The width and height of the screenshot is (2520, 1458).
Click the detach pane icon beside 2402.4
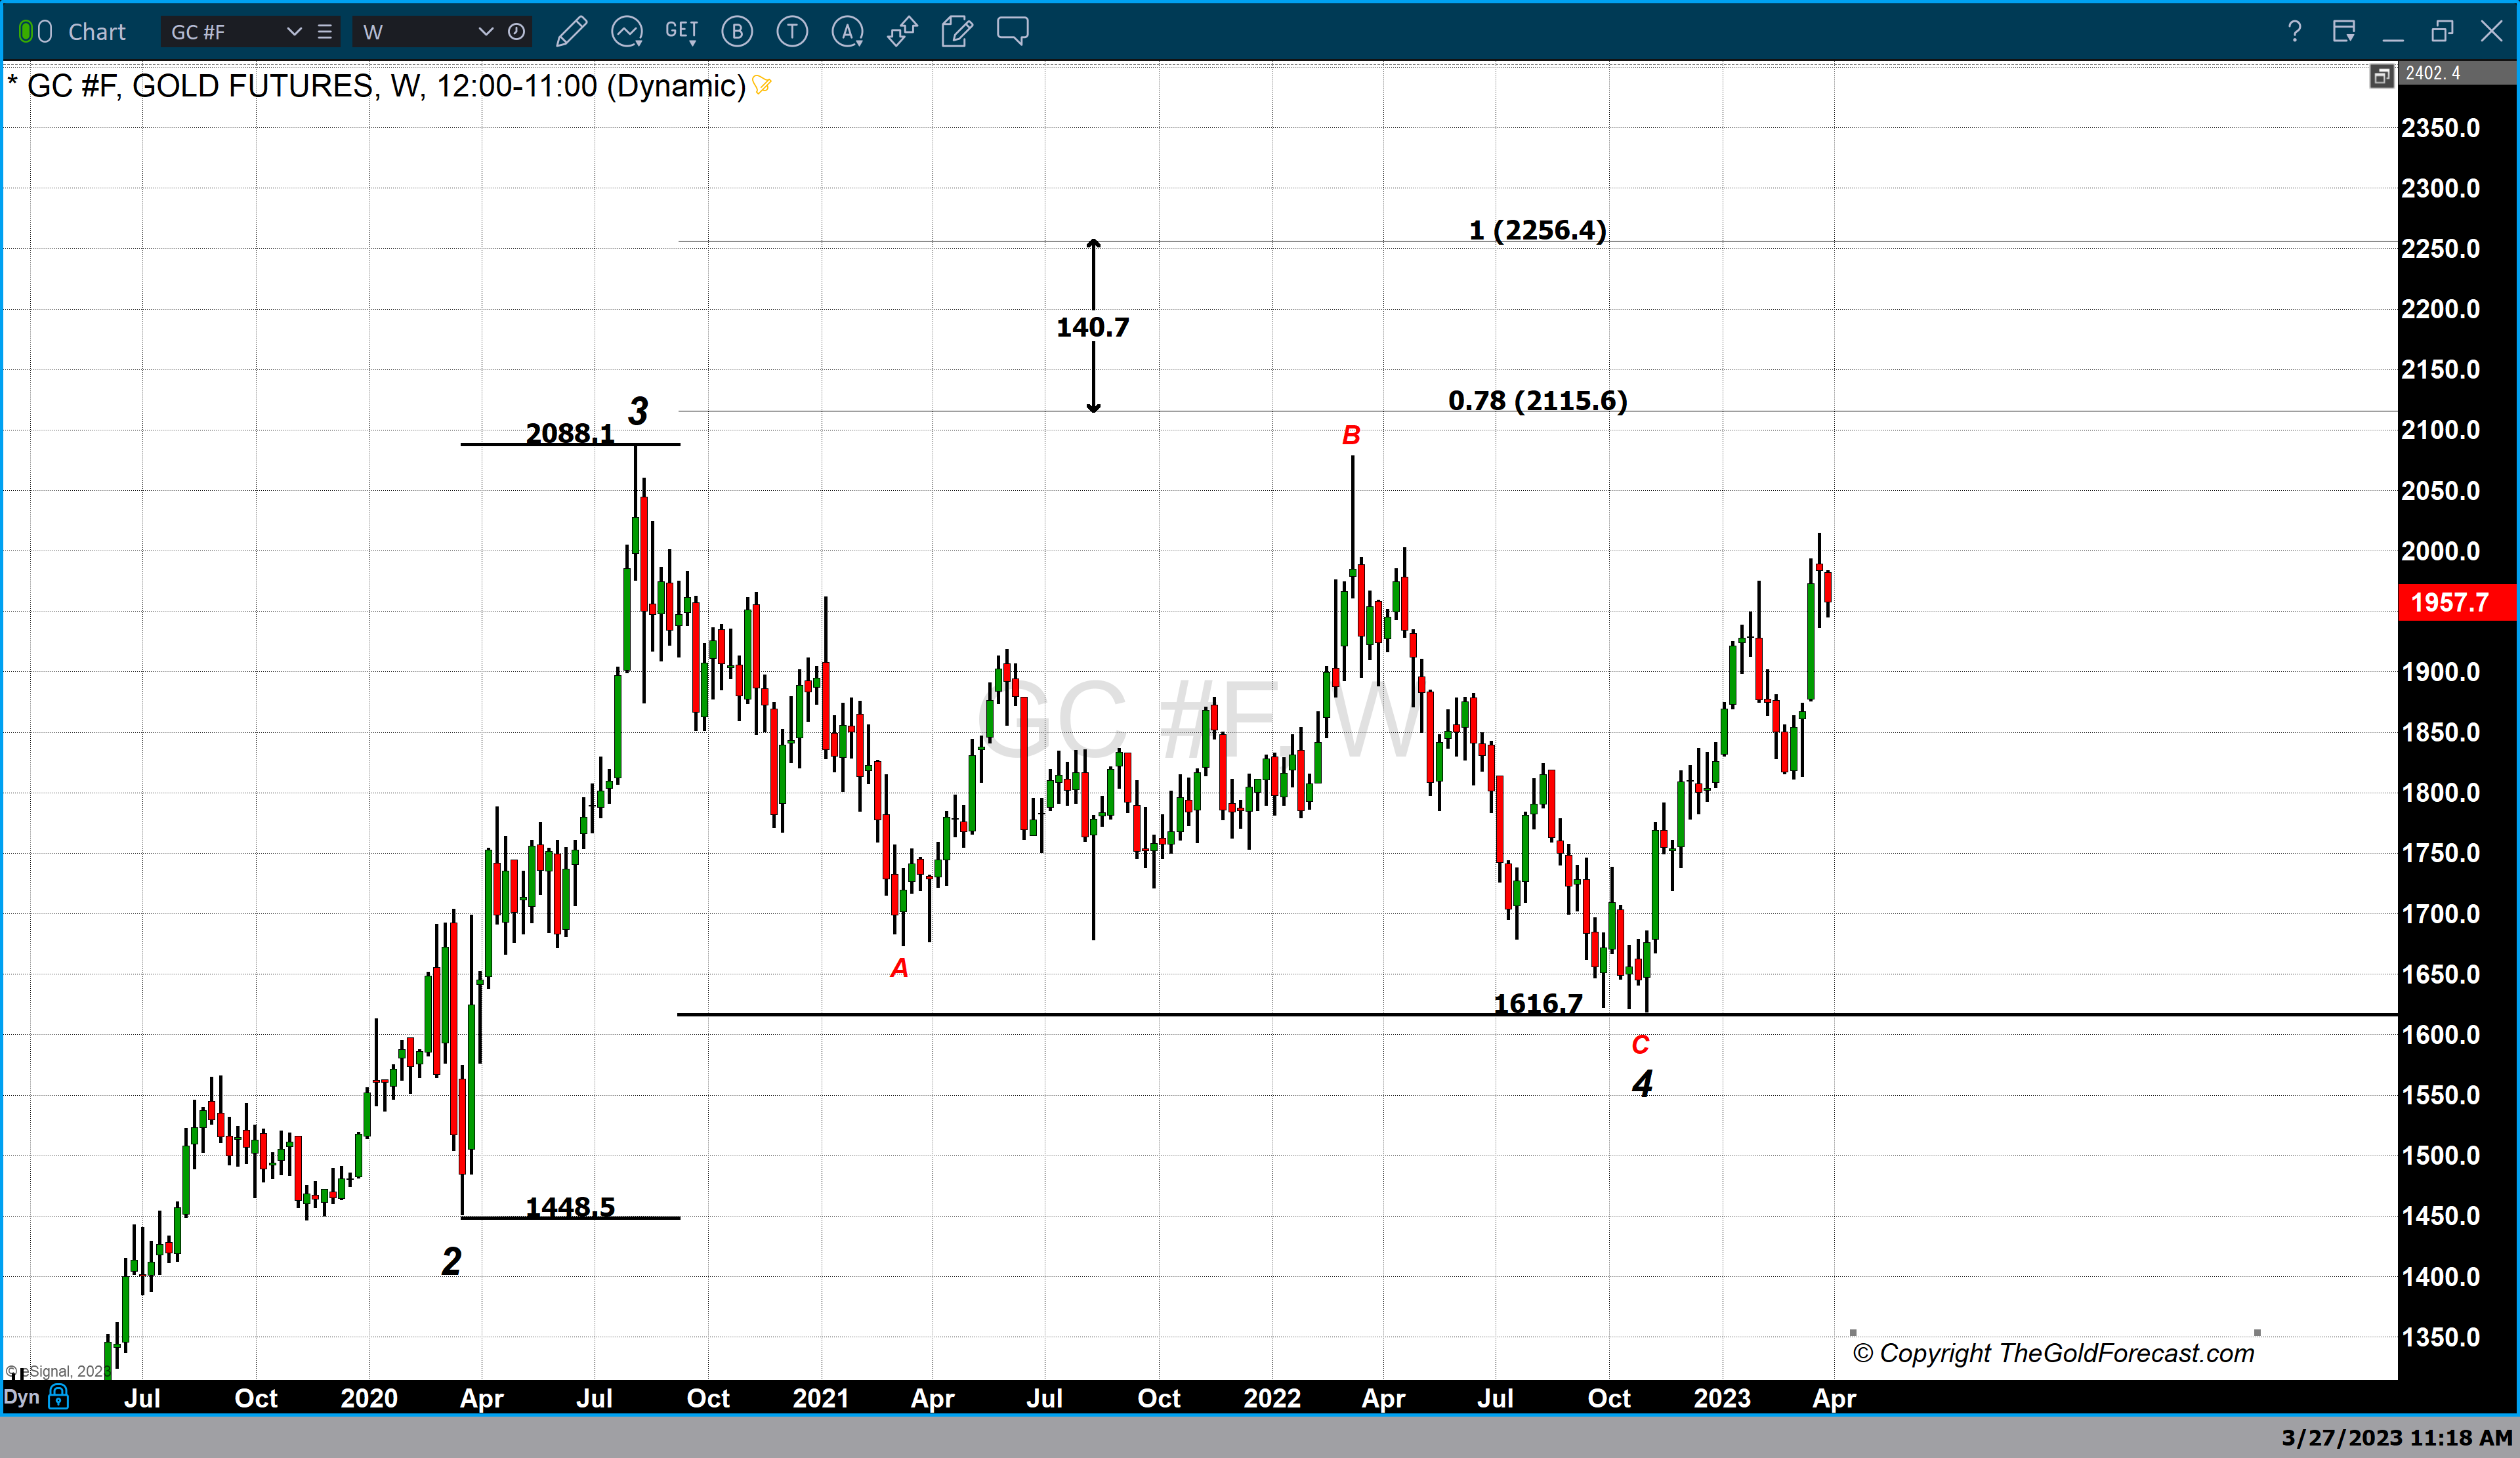(x=2382, y=75)
